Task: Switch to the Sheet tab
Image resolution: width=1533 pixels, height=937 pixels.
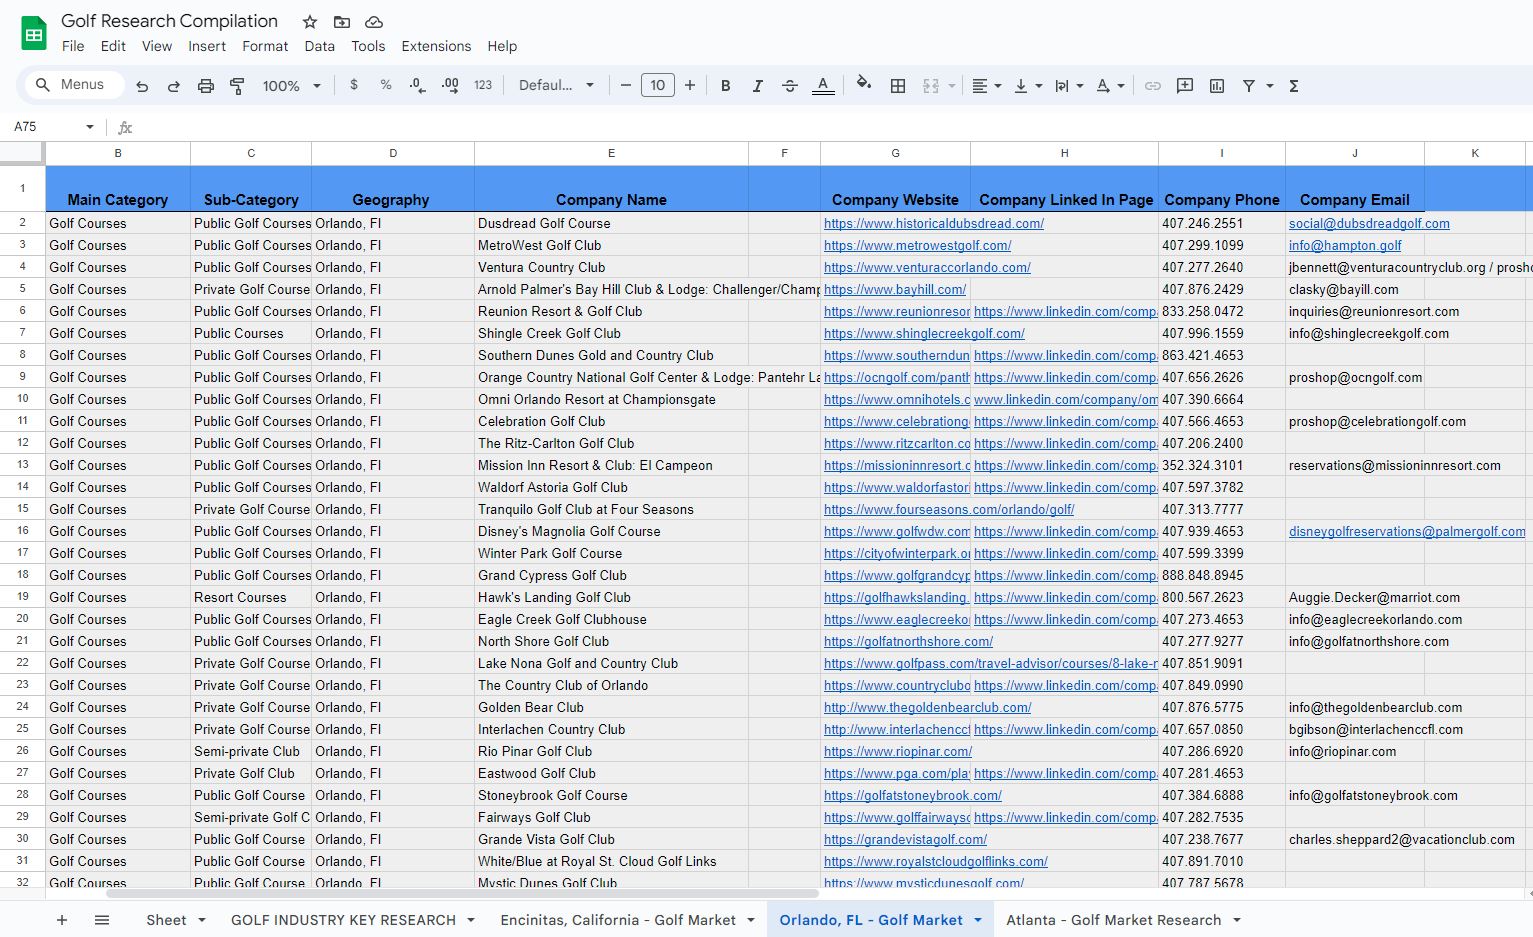Action: coord(166,920)
